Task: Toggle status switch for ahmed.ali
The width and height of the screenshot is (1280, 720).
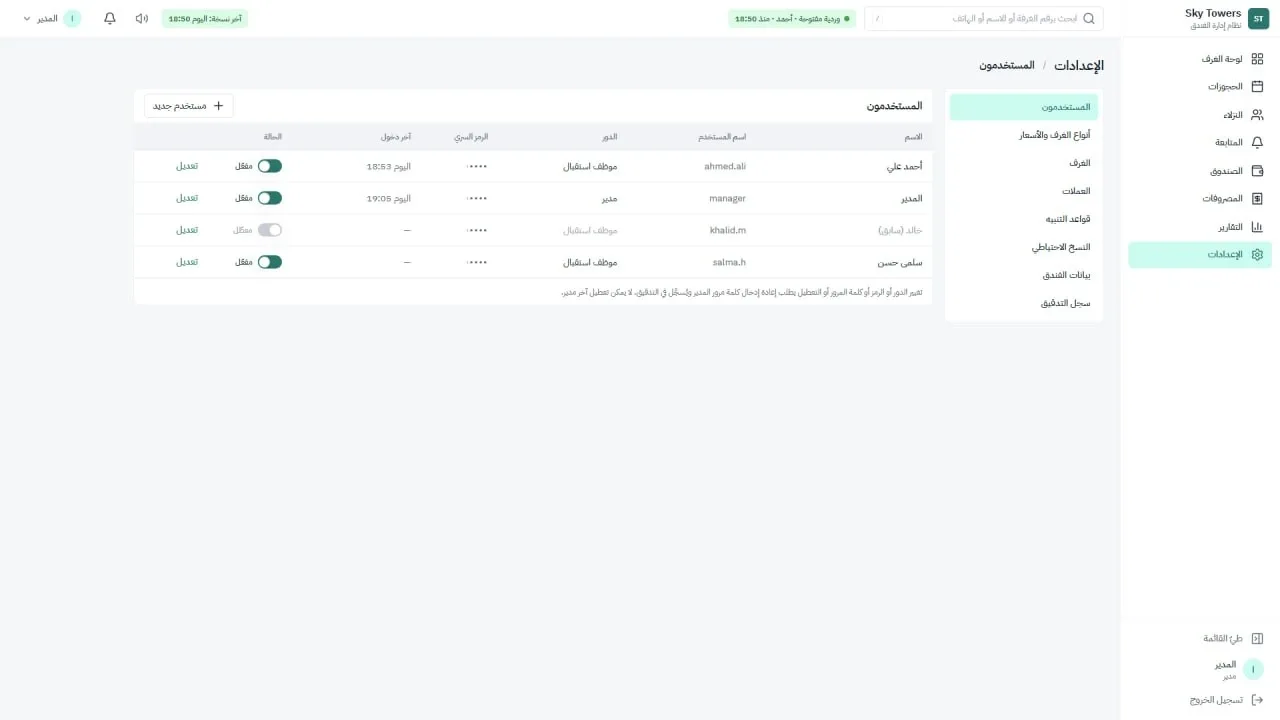Action: pyautogui.click(x=270, y=166)
